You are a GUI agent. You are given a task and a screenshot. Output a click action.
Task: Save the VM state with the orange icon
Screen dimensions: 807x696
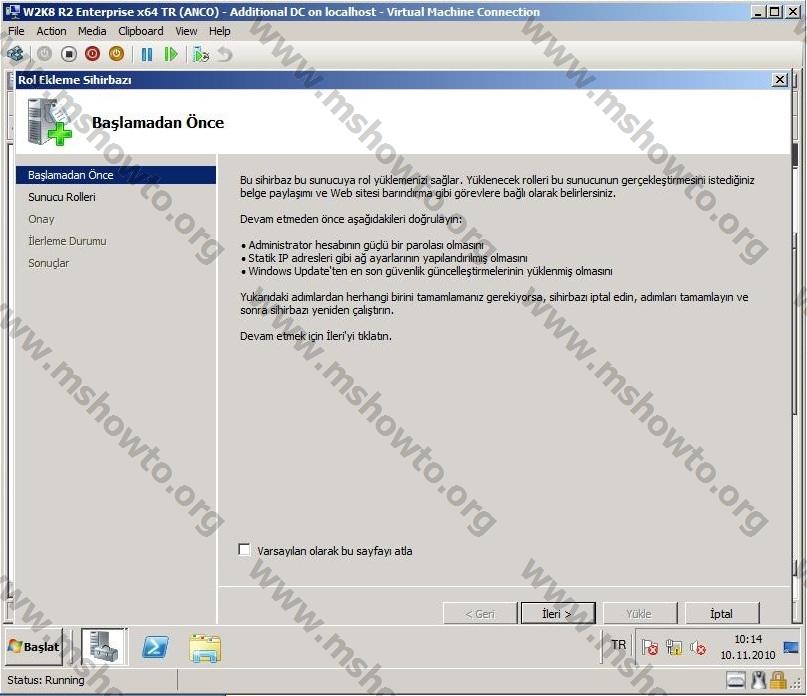coord(116,54)
